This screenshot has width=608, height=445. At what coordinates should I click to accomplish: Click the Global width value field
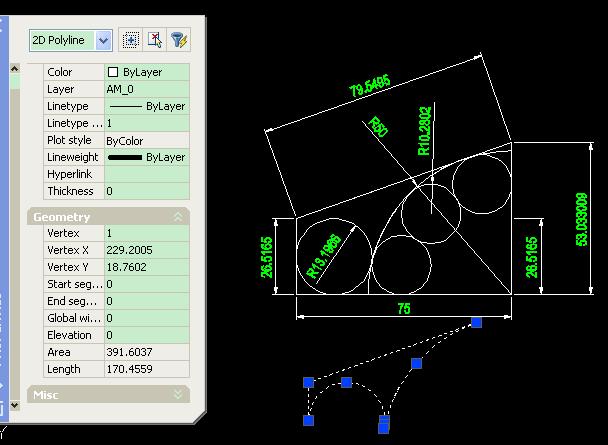click(x=147, y=318)
